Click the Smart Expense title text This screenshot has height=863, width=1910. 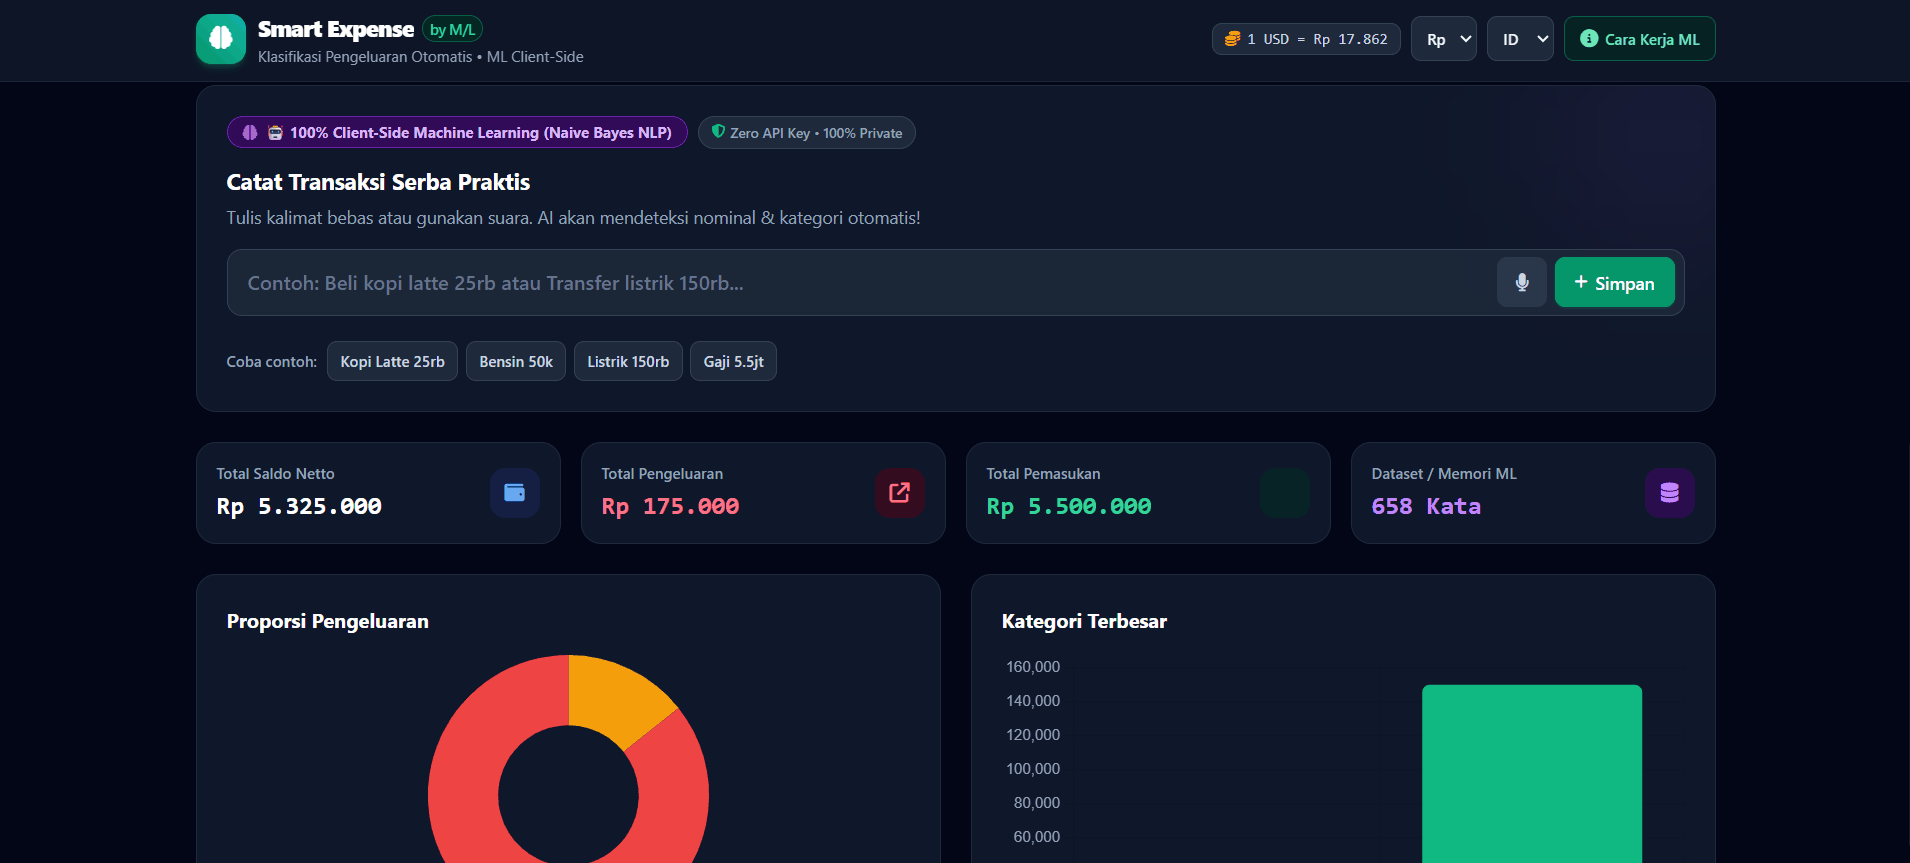click(336, 29)
